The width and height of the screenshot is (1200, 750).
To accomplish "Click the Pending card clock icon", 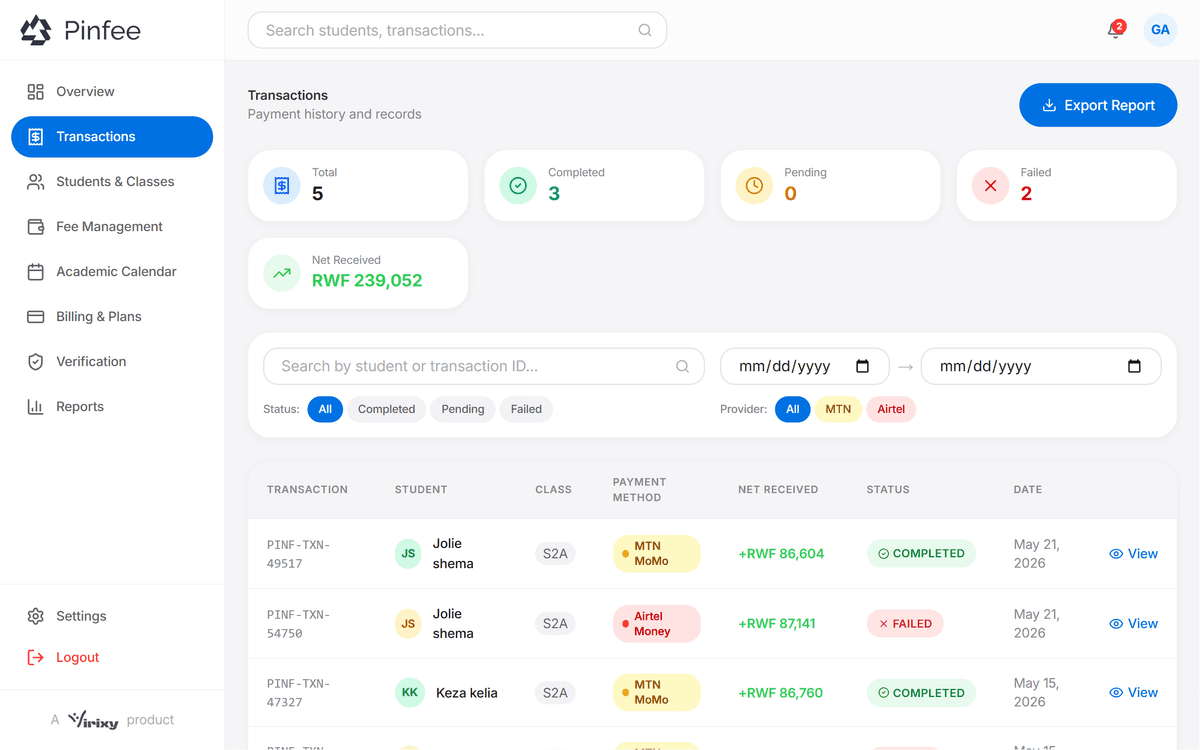I will click(754, 185).
